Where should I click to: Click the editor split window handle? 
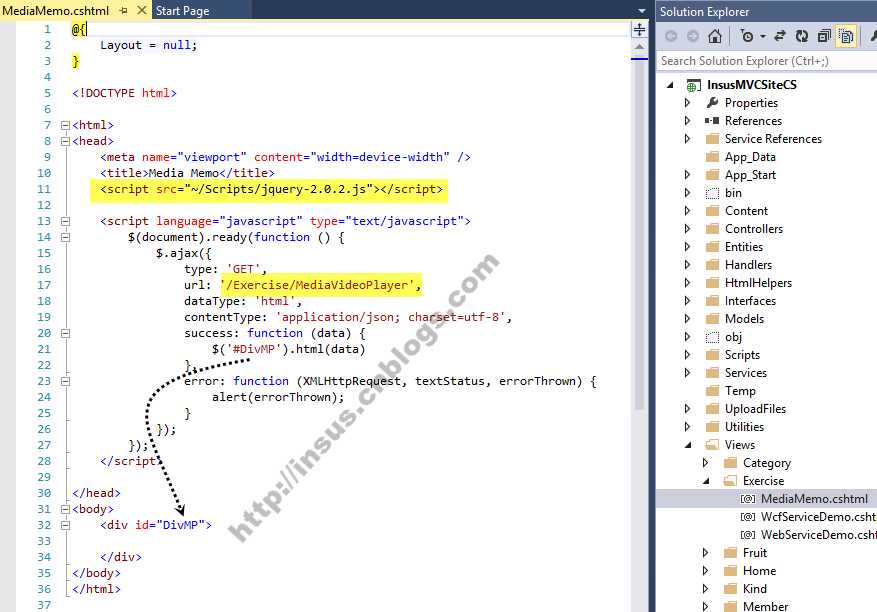[x=640, y=29]
